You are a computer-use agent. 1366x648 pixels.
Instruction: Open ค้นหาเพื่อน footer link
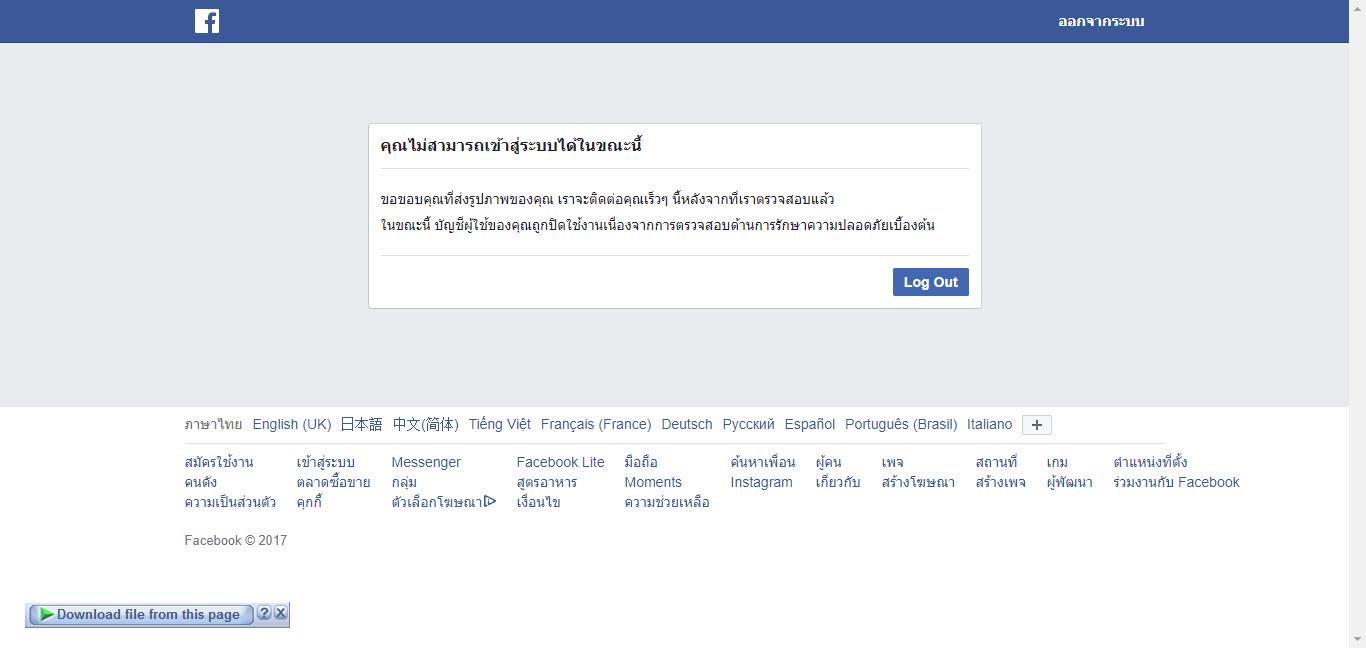point(763,462)
